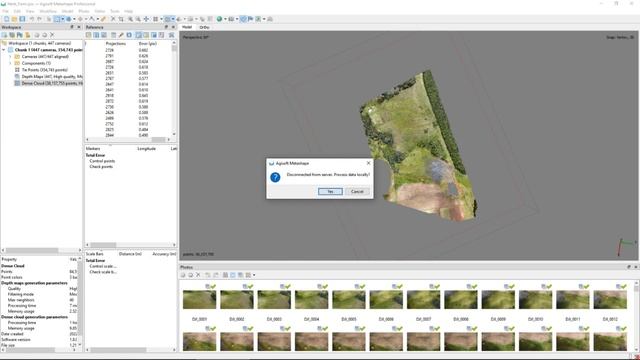640x360 pixels.
Task: Click the Crop selection icon
Action: (x=121, y=19)
